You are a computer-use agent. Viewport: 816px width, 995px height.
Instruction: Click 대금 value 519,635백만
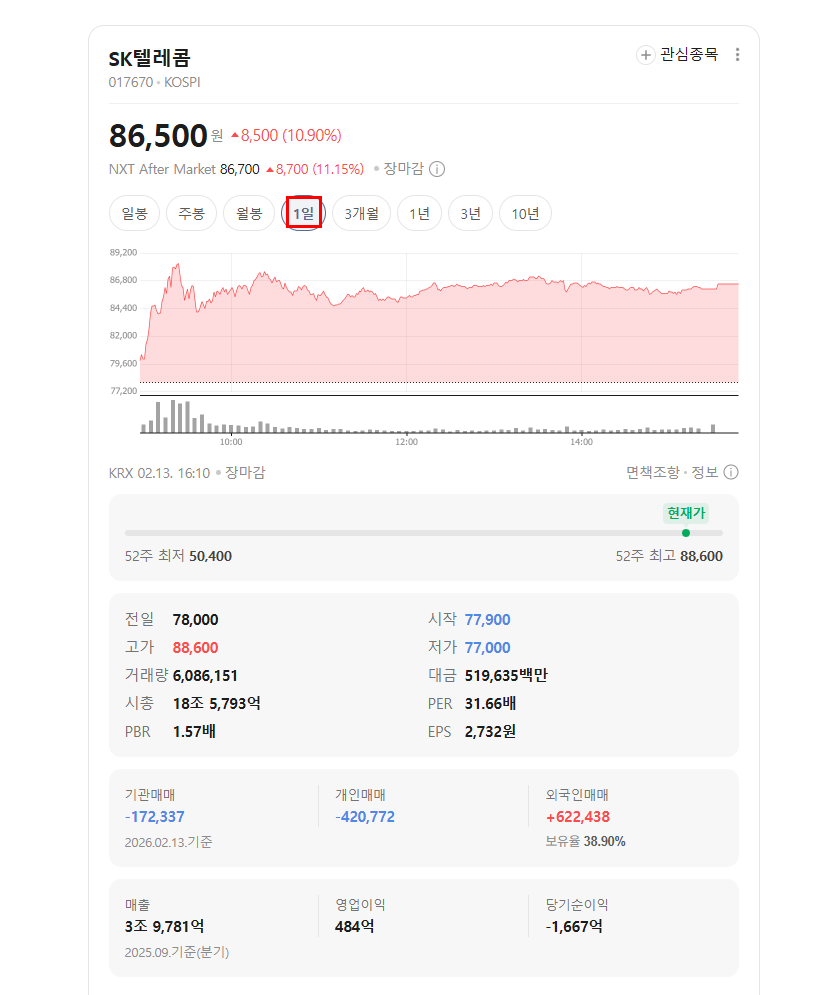tap(506, 676)
